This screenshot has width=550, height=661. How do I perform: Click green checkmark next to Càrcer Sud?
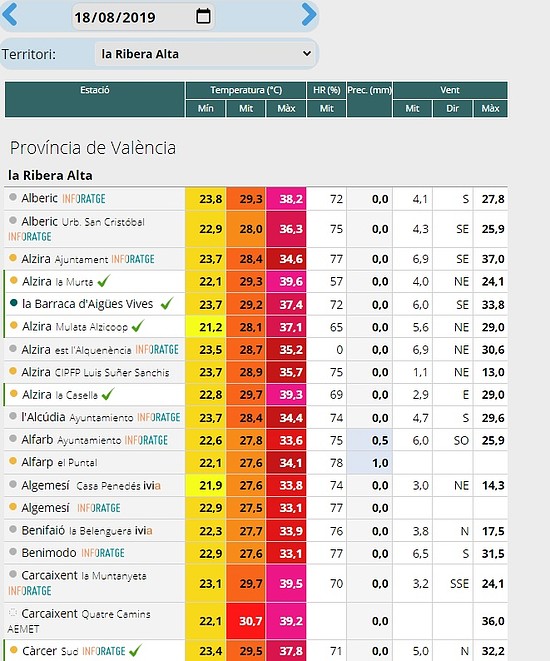[x=135, y=651]
